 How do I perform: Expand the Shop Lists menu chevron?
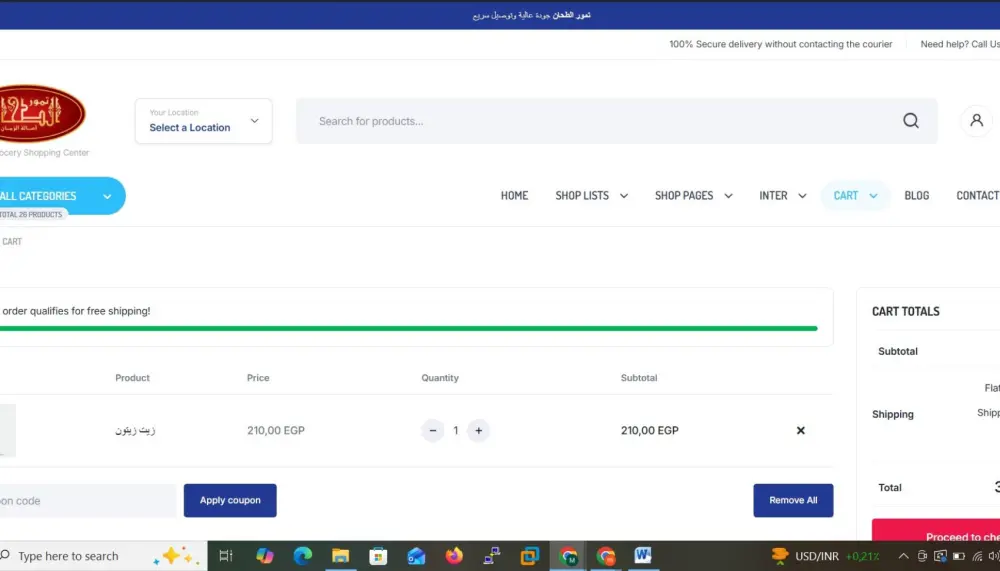(x=624, y=196)
